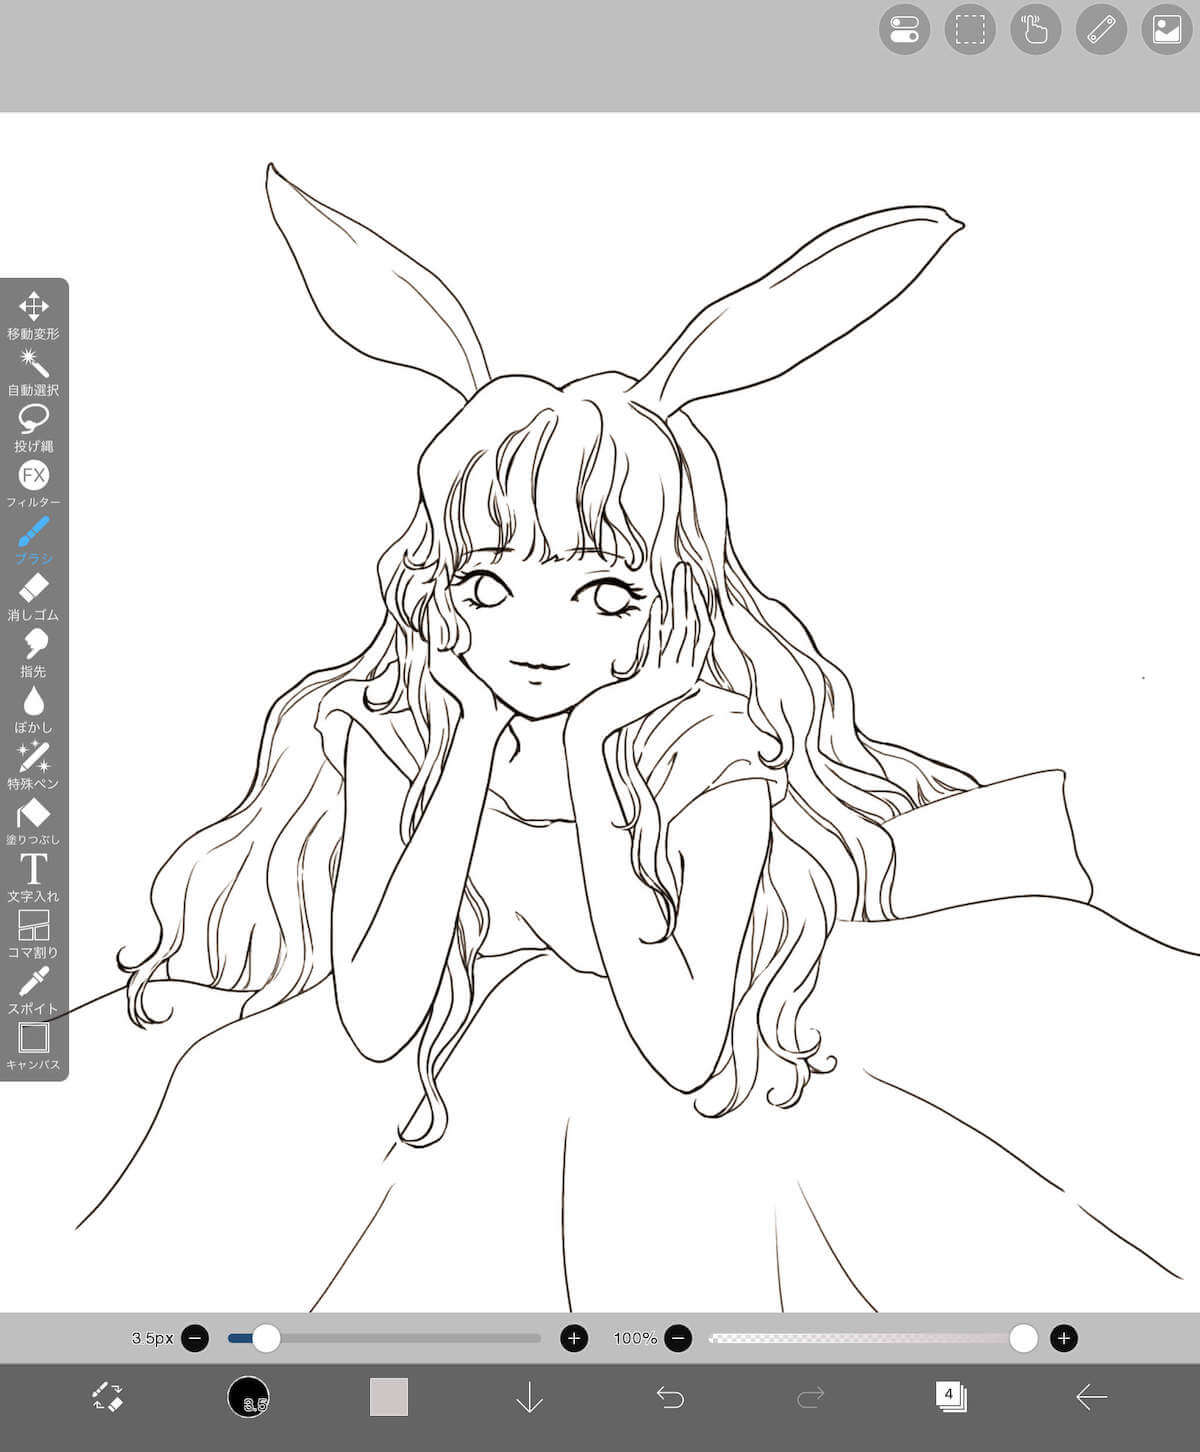Screen dimensions: 1200x1452
Task: Increase brush thickness with plus button
Action: 574,1338
